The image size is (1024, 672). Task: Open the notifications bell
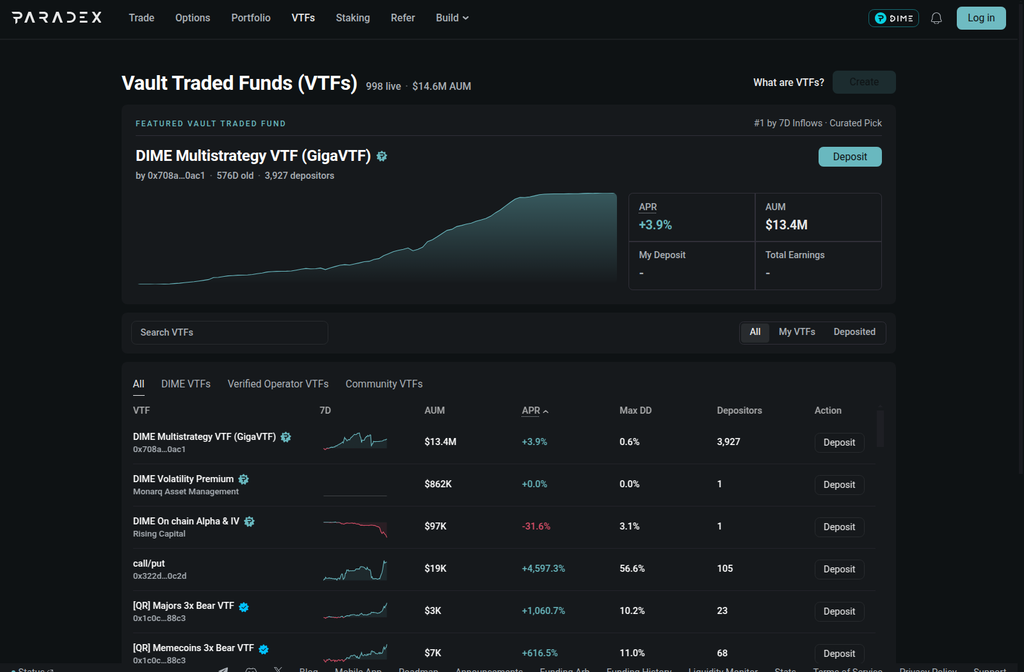click(936, 18)
